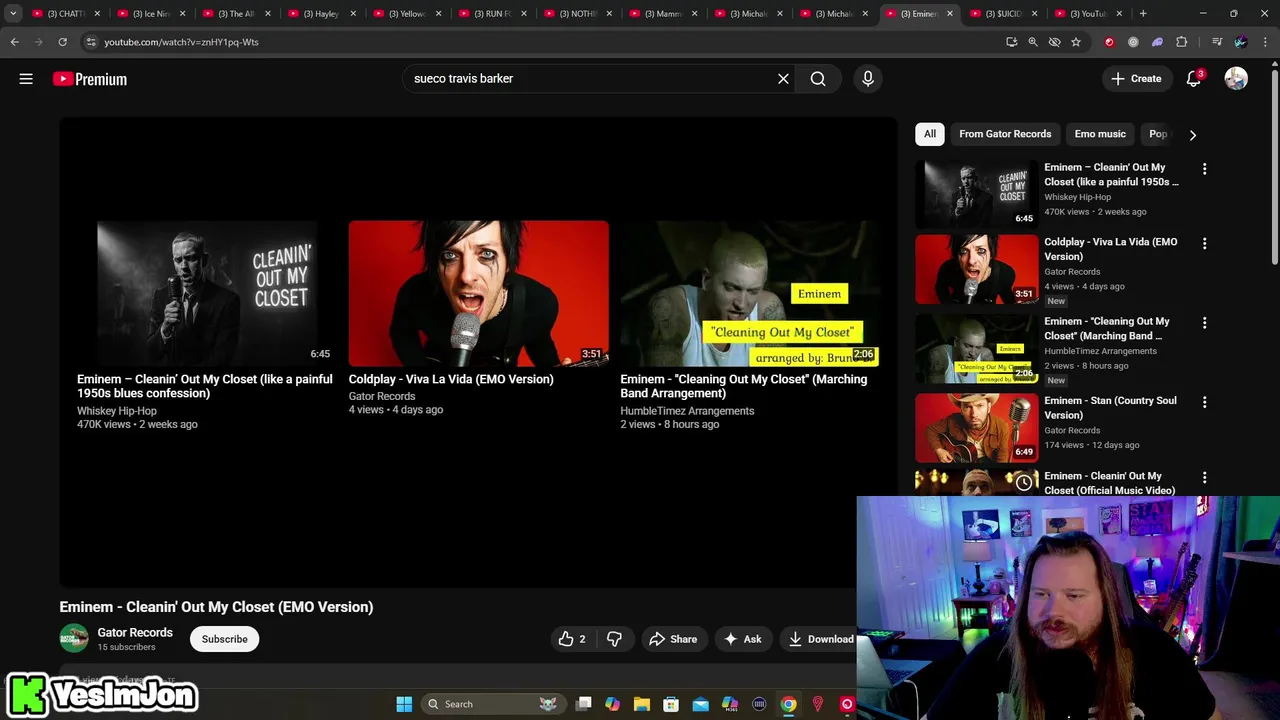The image size is (1280, 720).
Task: Go to YouTube Premium home logo
Action: click(x=90, y=79)
